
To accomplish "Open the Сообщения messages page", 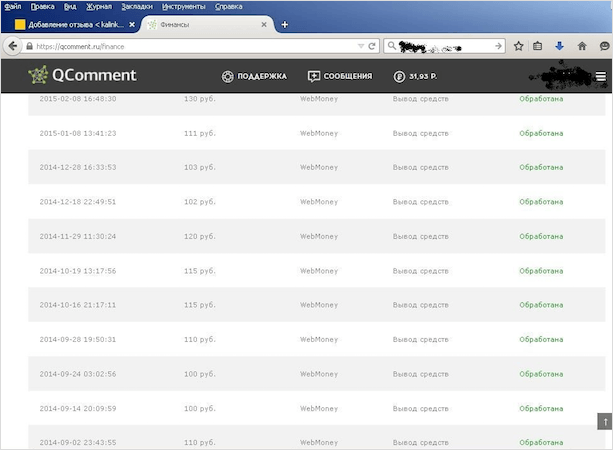I will point(340,76).
